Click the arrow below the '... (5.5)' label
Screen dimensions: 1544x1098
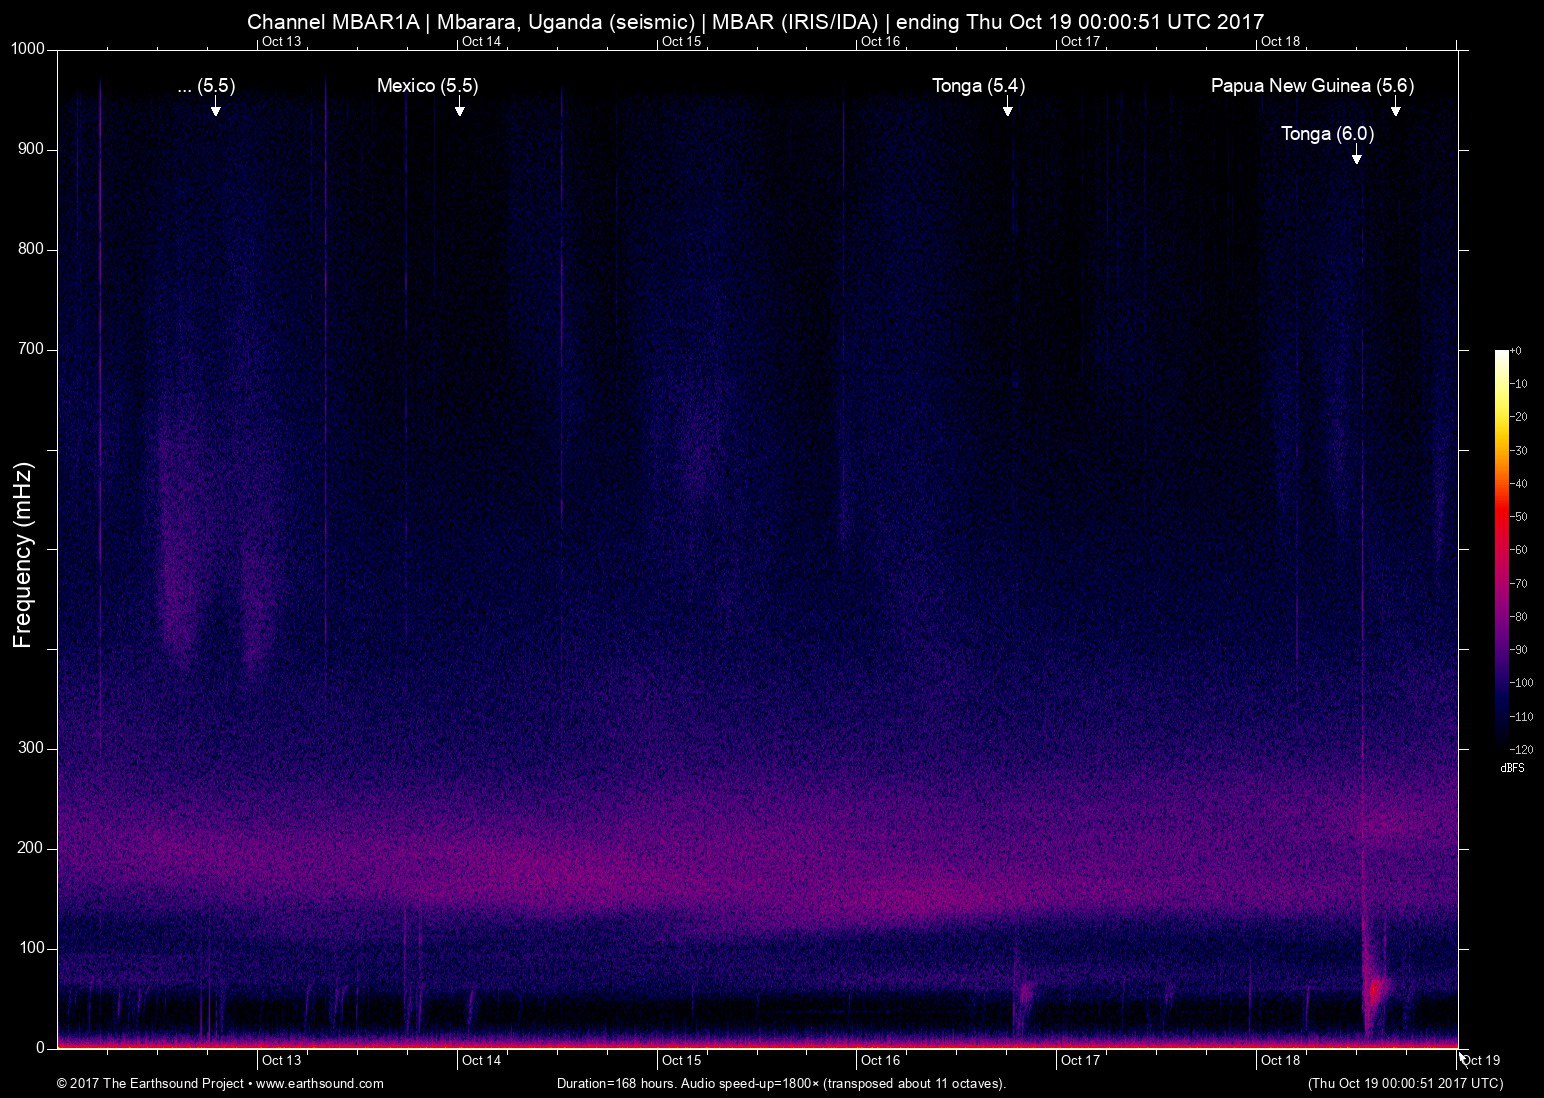215,108
